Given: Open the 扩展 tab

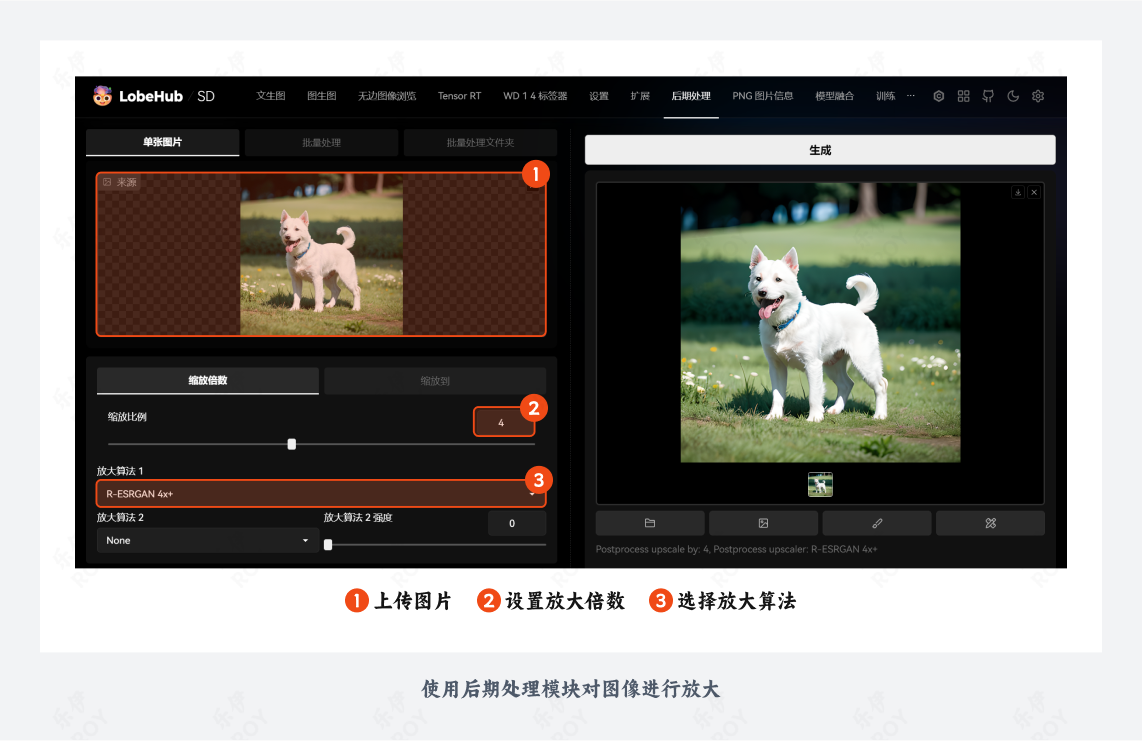Looking at the screenshot, I should pyautogui.click(x=639, y=96).
